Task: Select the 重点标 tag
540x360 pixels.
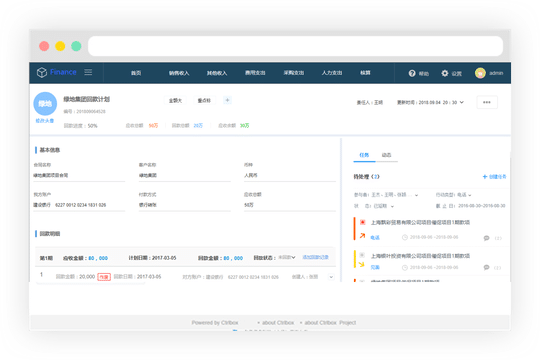Action: tap(204, 100)
